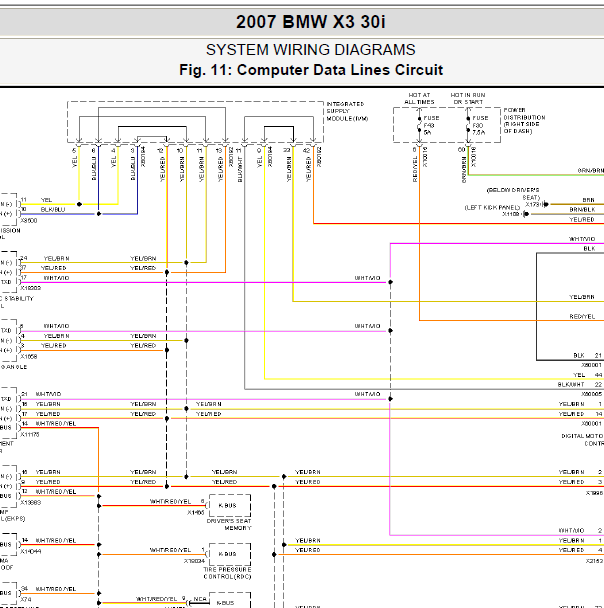Select the "HOT AT ALL TIMES" label

[419, 98]
